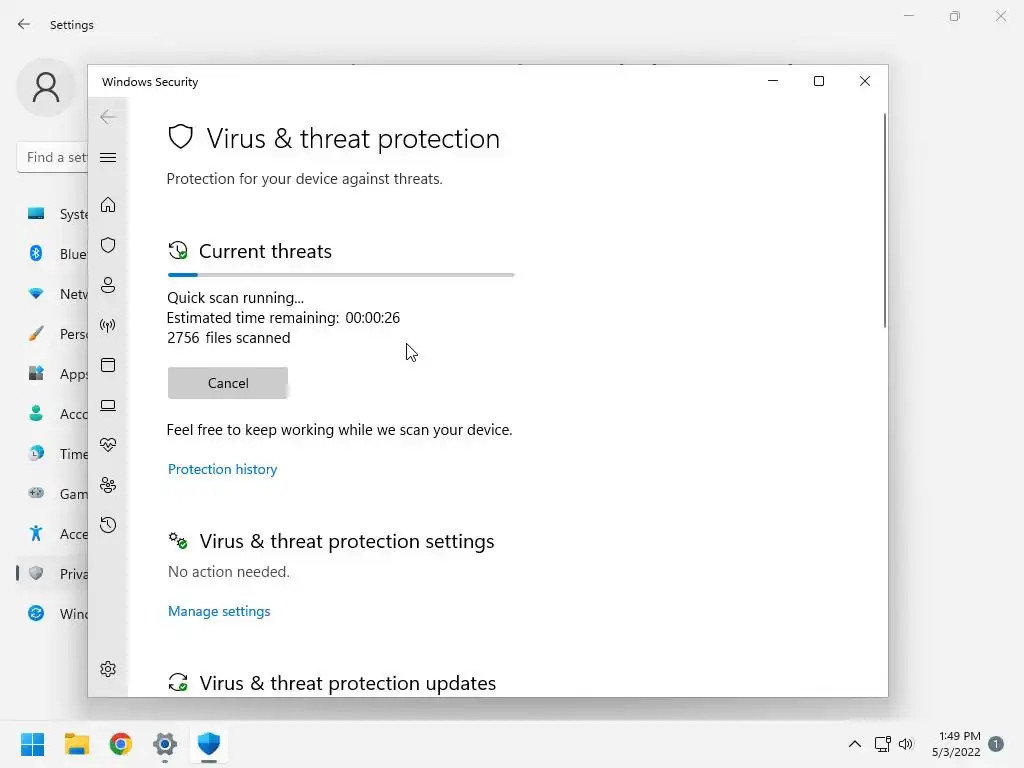Open Accessibility in Settings sidebar

pyautogui.click(x=57, y=534)
